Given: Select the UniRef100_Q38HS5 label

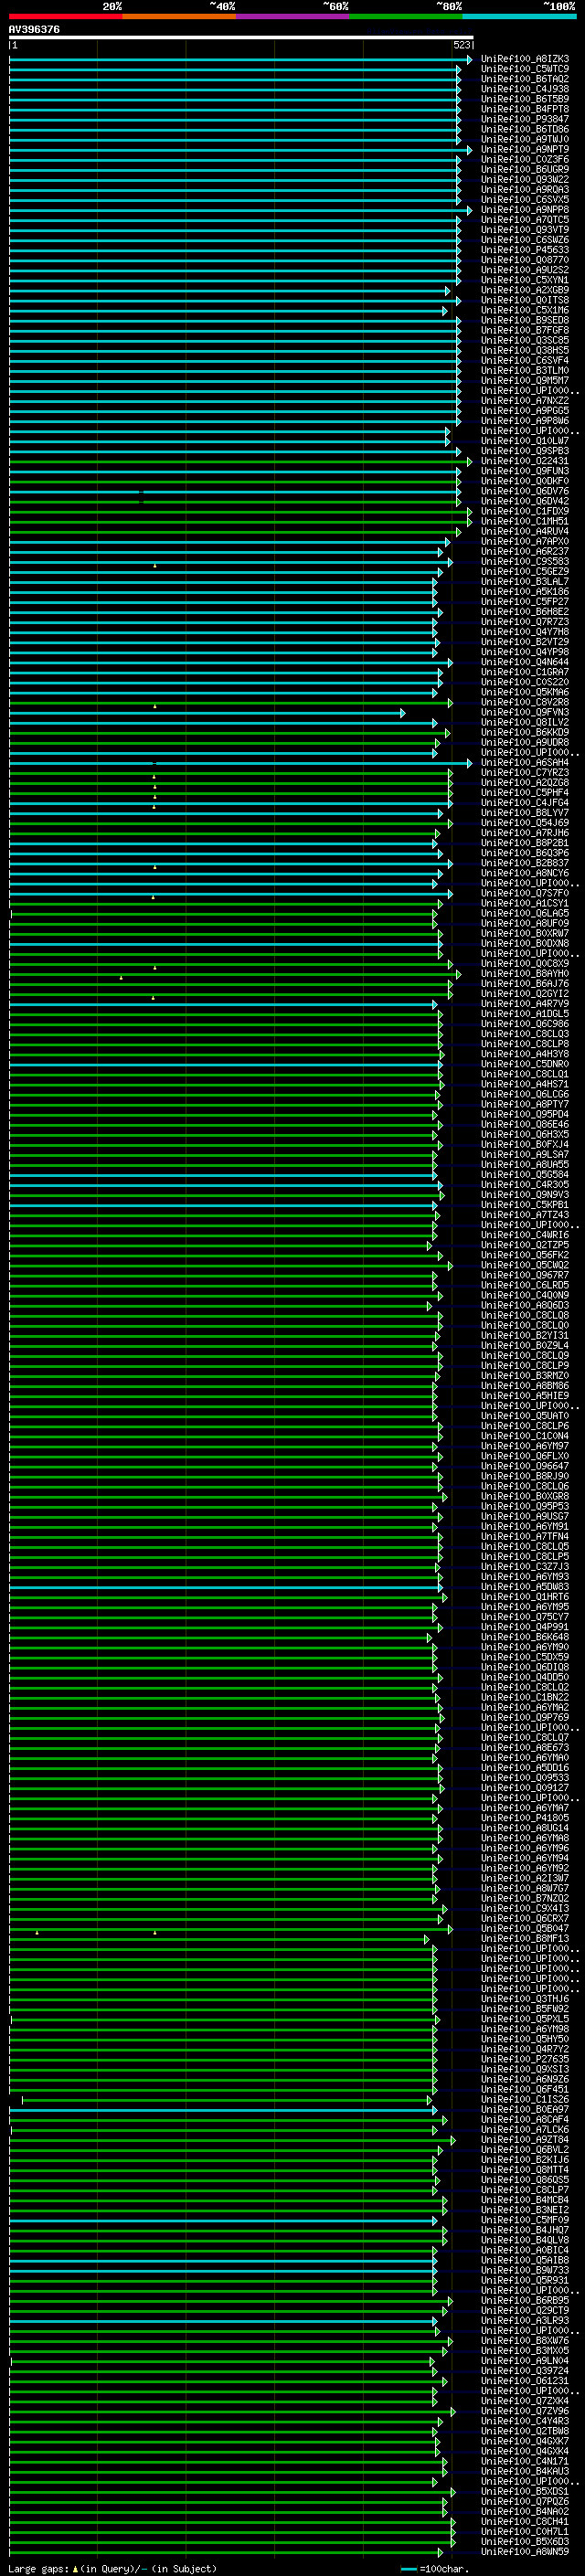Looking at the screenshot, I should (x=525, y=350).
